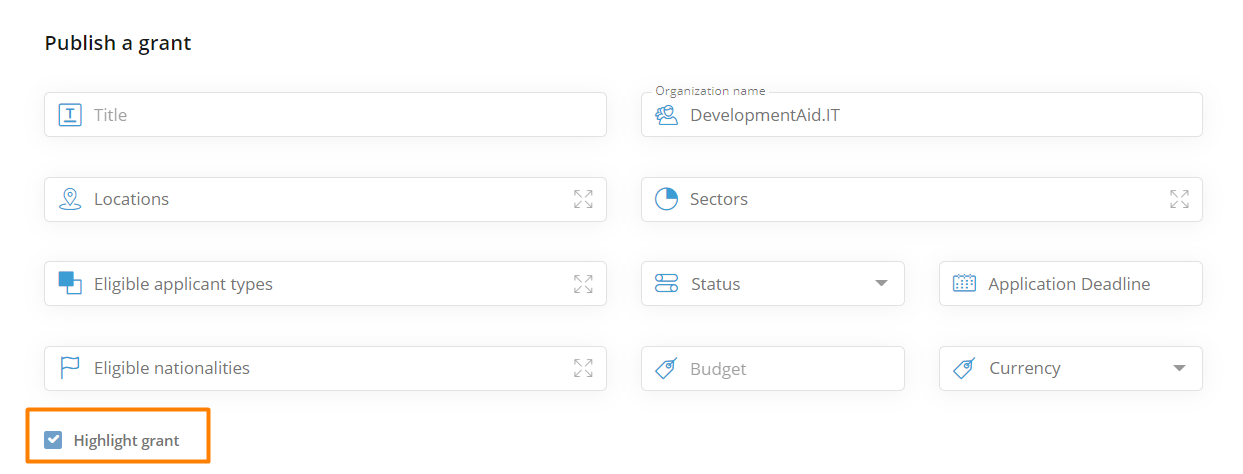Expand the Eligible nationalities selector
The height and width of the screenshot is (474, 1243).
[583, 368]
